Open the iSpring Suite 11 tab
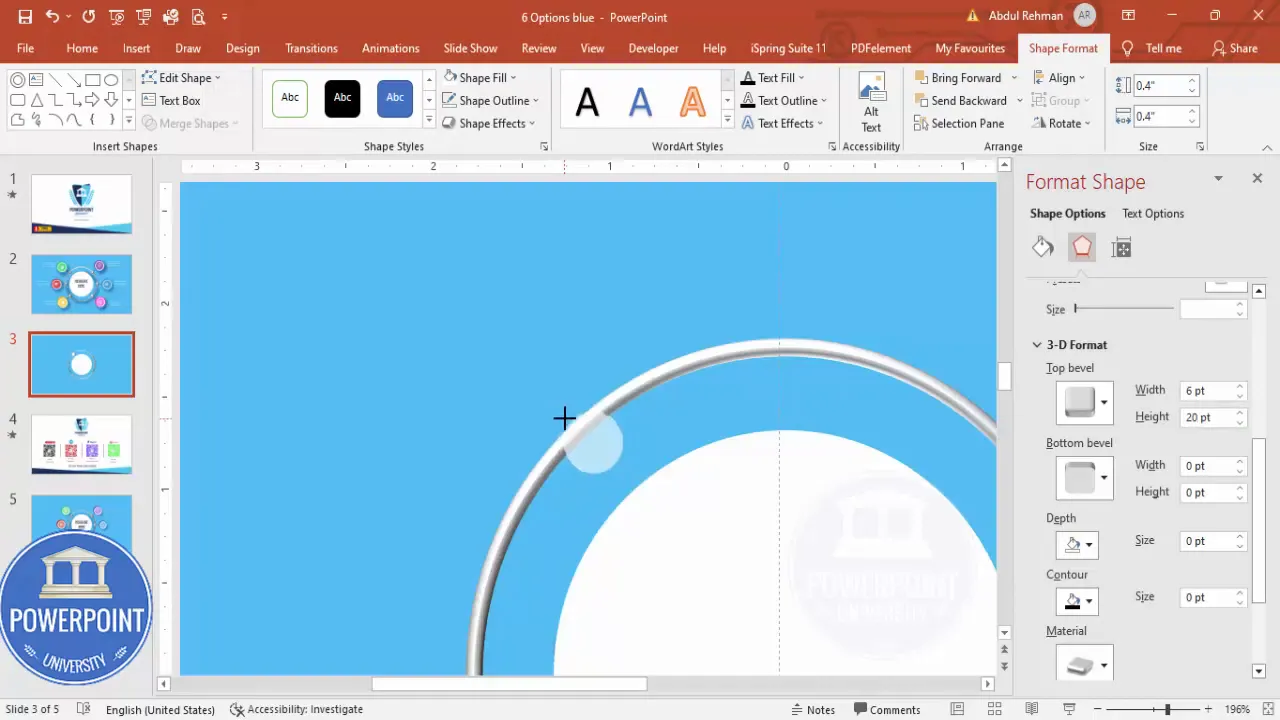This screenshot has height=720, width=1280. point(788,48)
